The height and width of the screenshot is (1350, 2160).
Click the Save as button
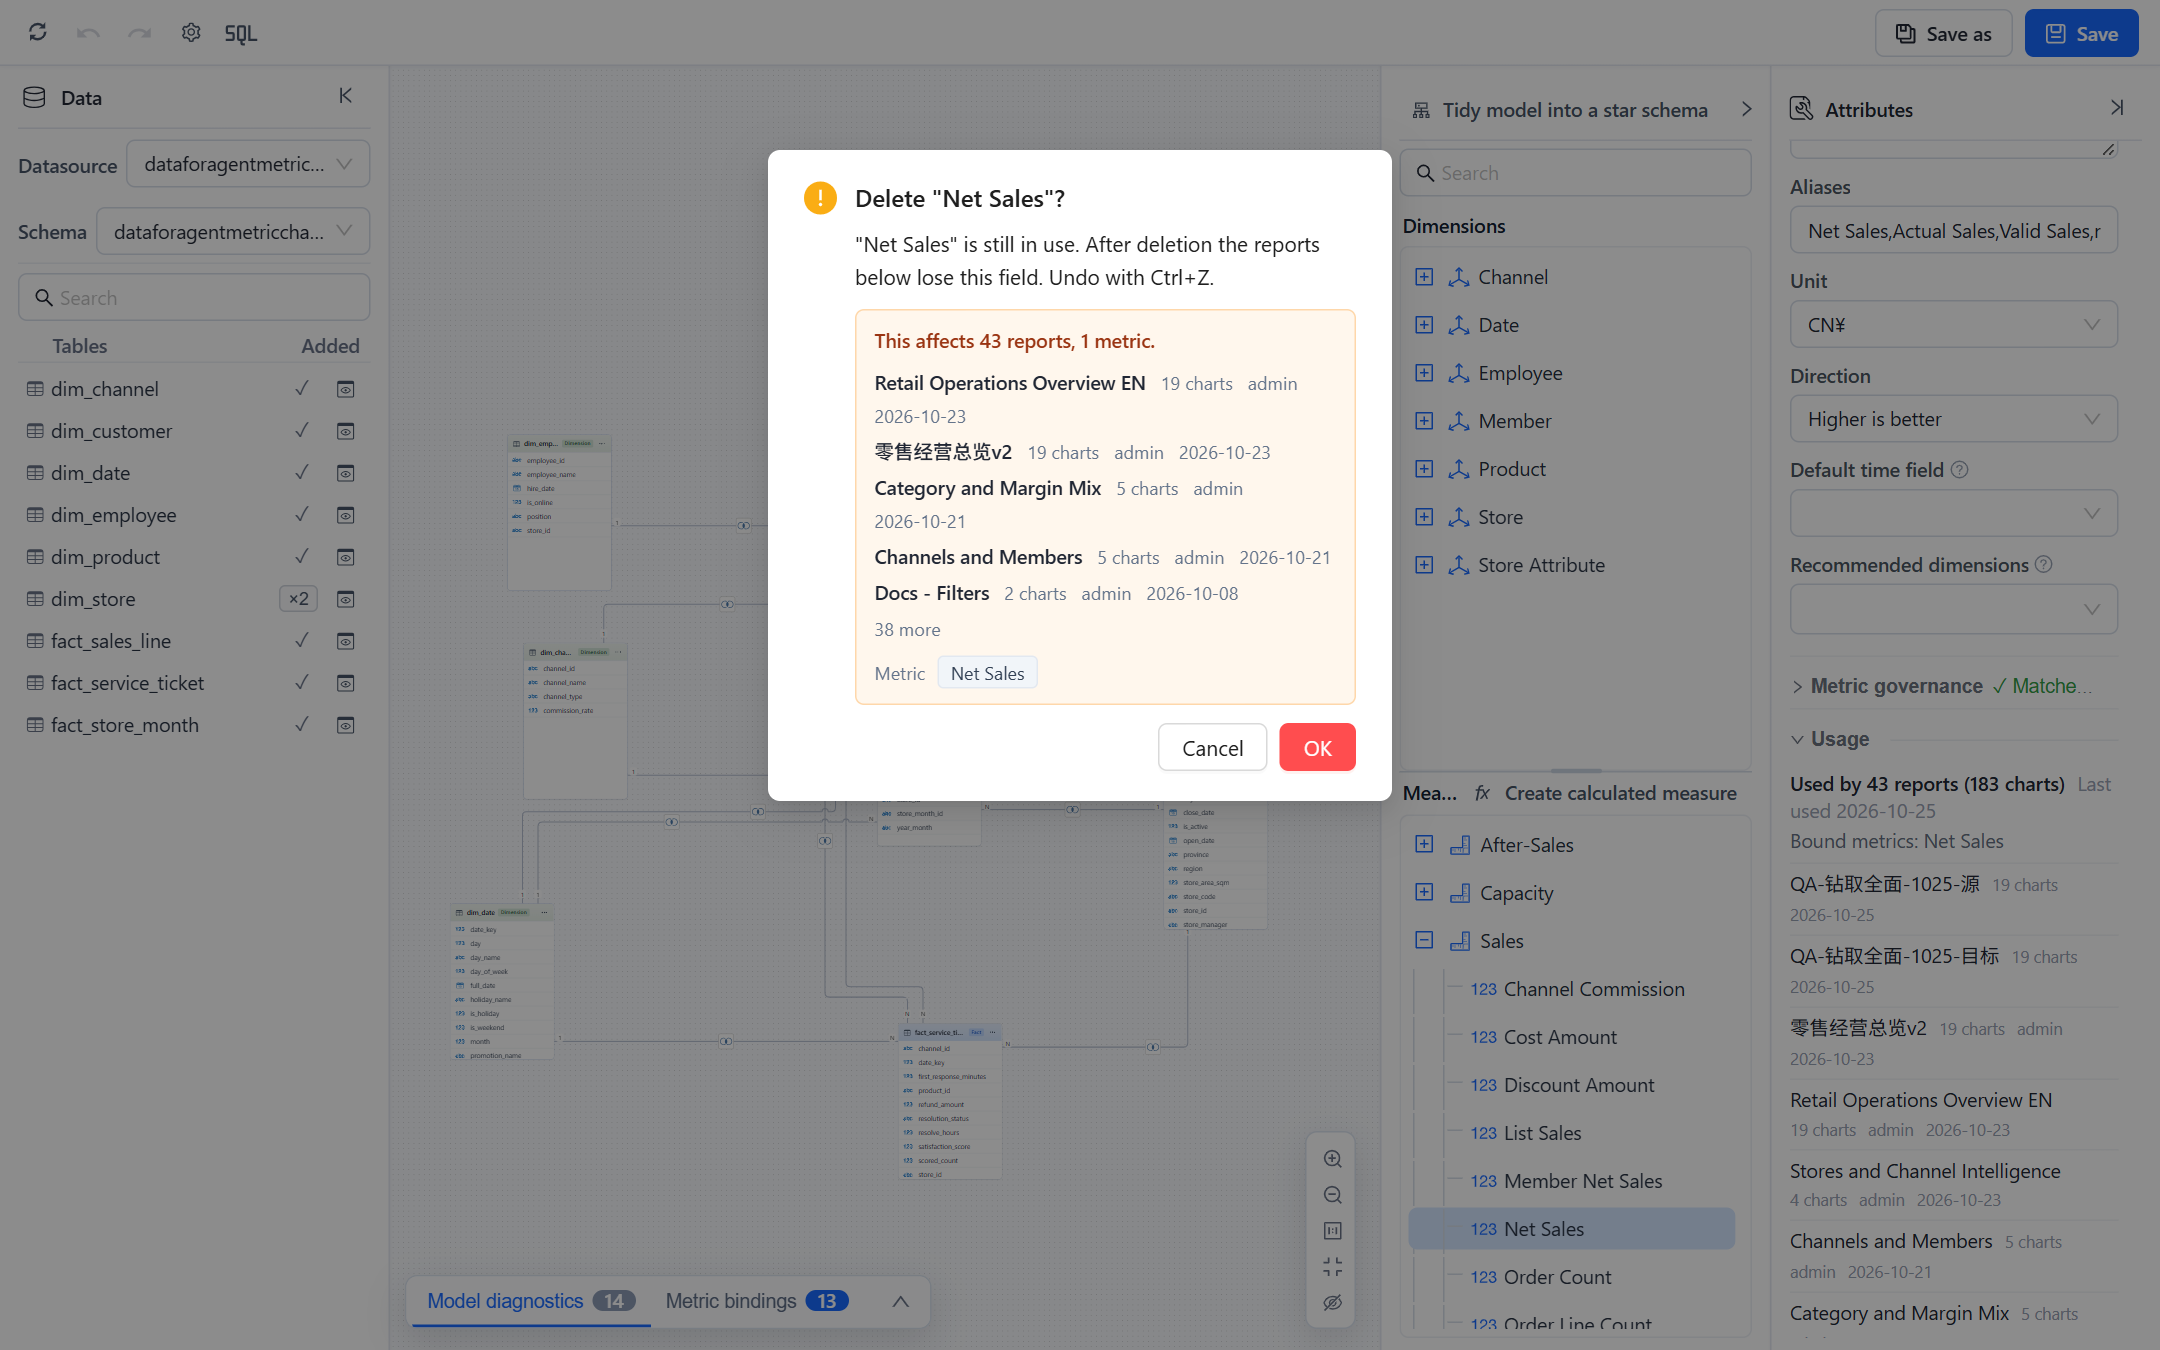tap(1943, 34)
